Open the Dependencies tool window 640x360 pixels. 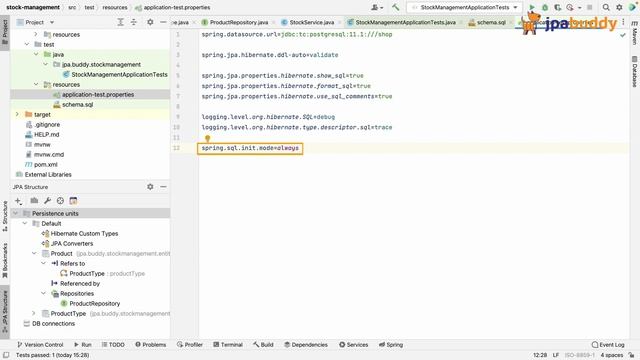(306, 345)
